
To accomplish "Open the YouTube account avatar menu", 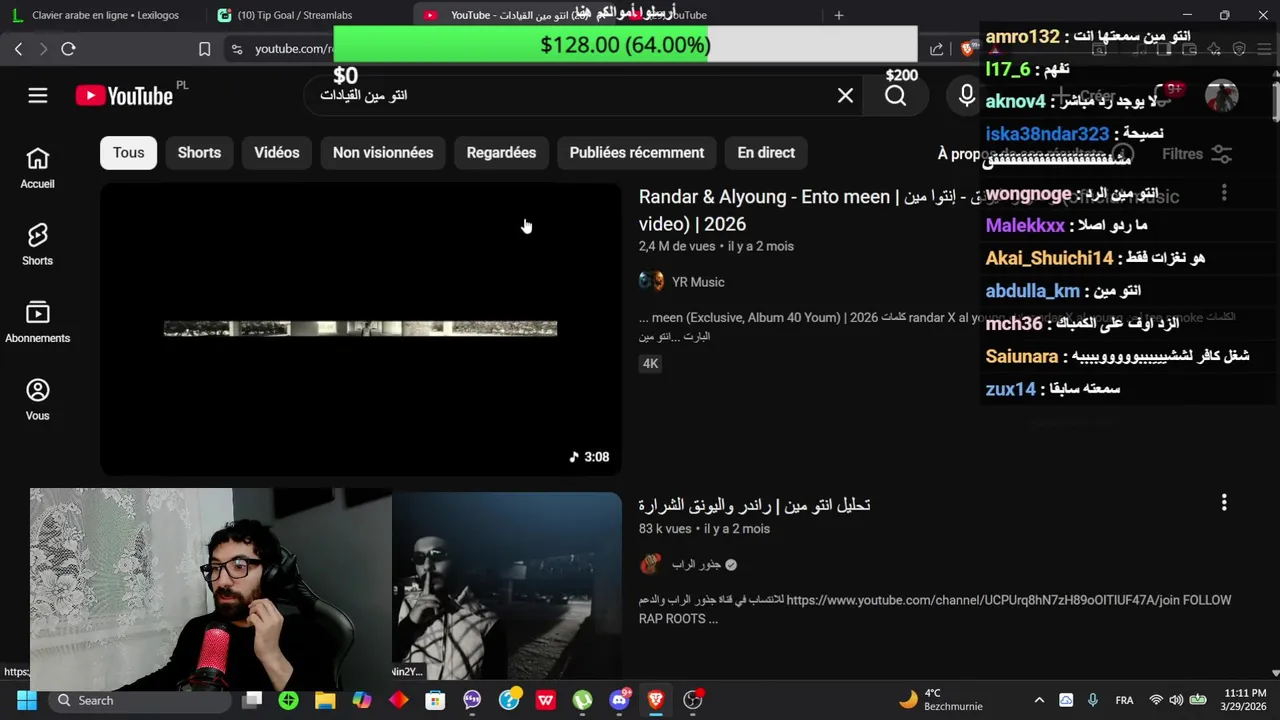I will coord(1221,96).
